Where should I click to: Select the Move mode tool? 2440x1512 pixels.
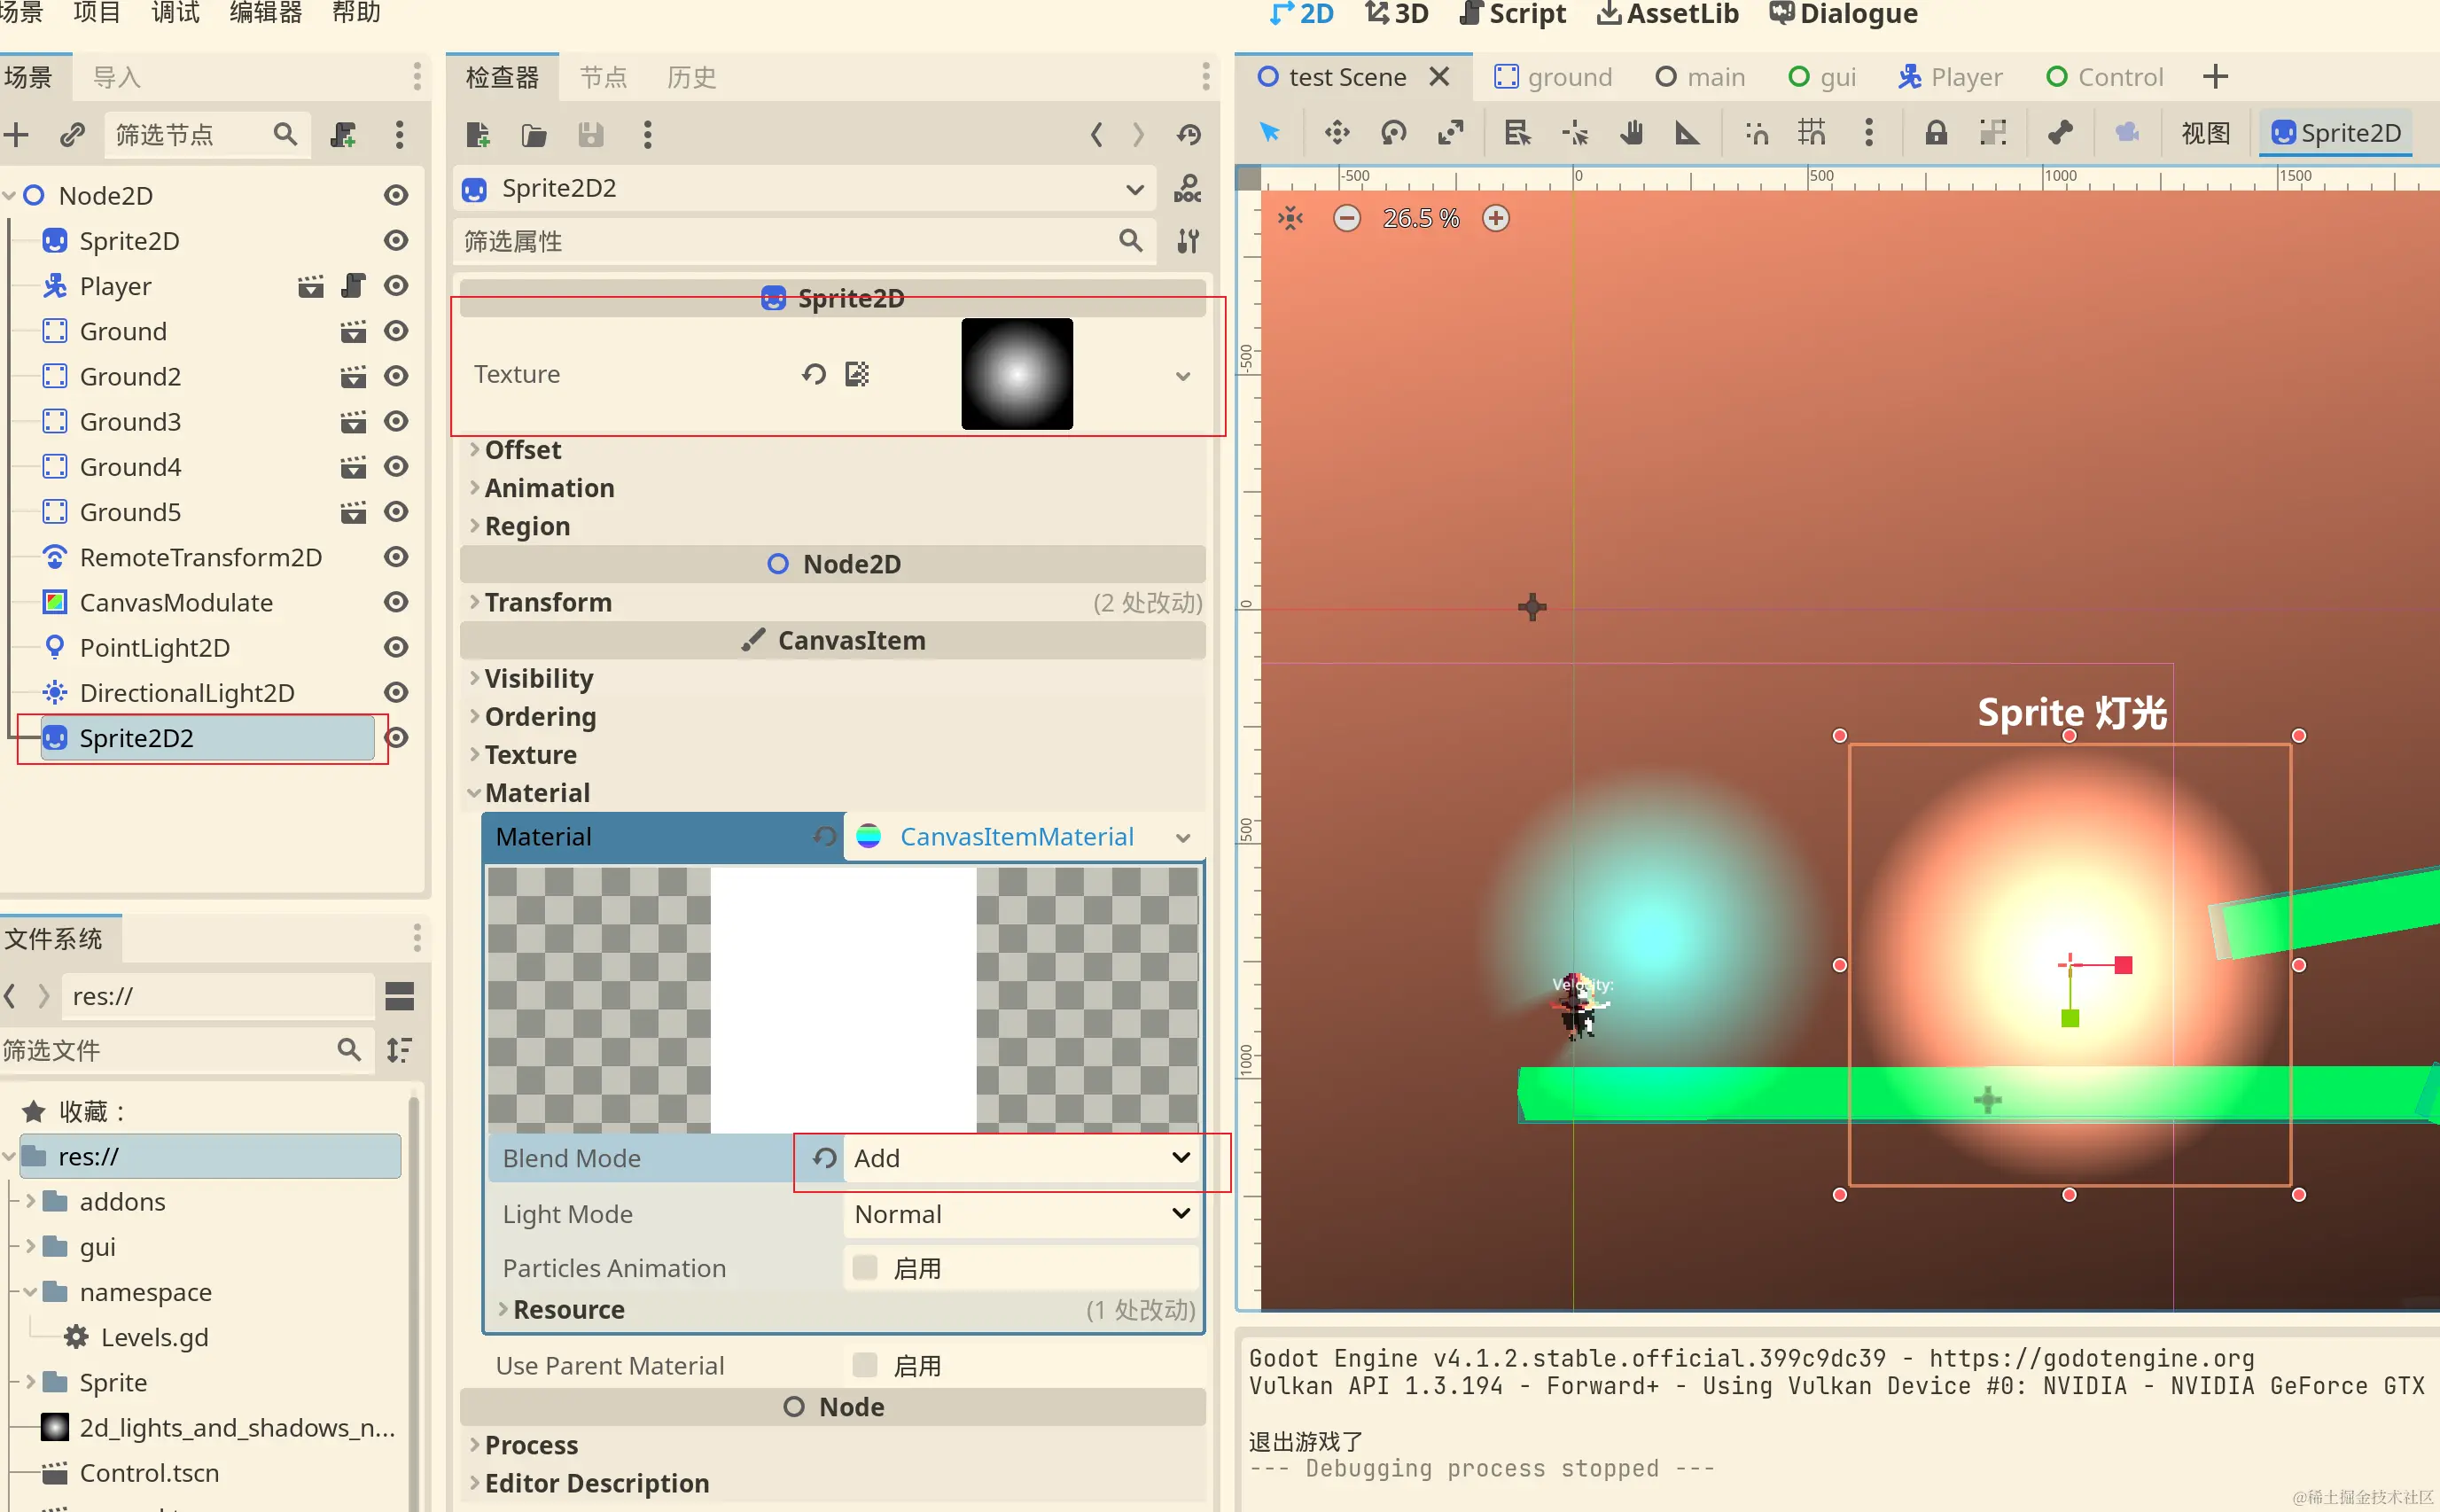1337,133
